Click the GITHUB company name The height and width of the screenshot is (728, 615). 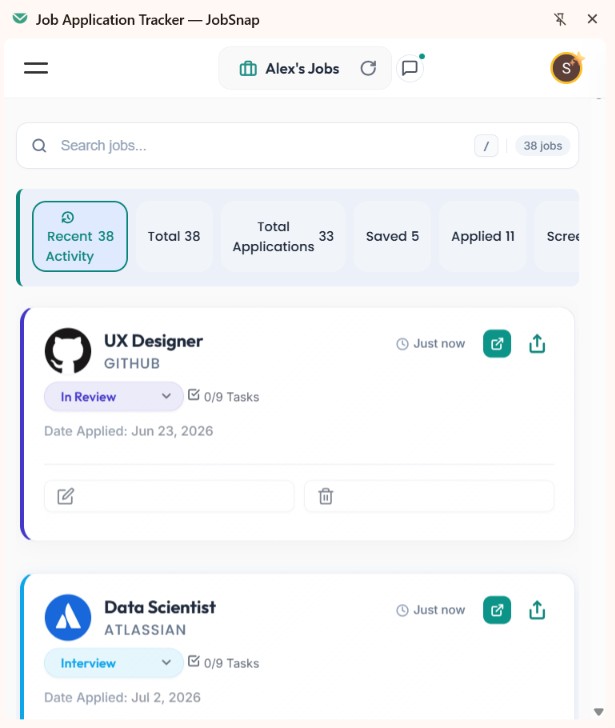[x=132, y=364]
